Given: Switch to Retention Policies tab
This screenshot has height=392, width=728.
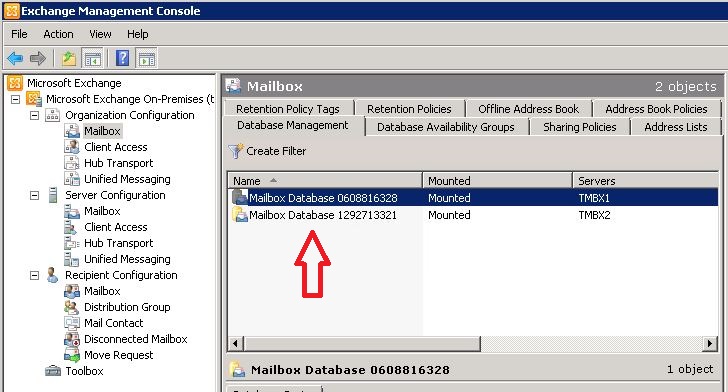Looking at the screenshot, I should (409, 109).
